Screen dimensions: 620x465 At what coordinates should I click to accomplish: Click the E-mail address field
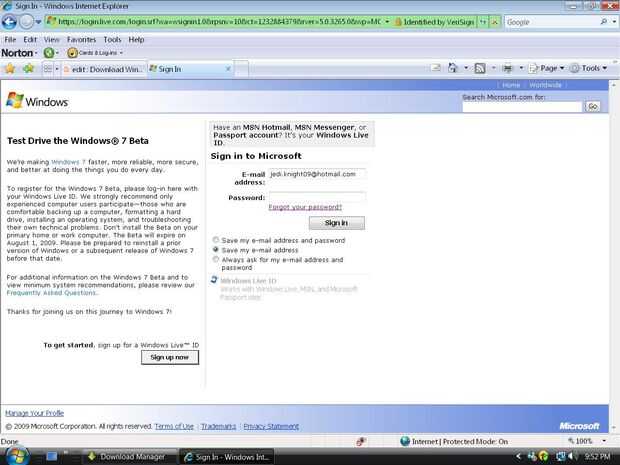(x=317, y=174)
